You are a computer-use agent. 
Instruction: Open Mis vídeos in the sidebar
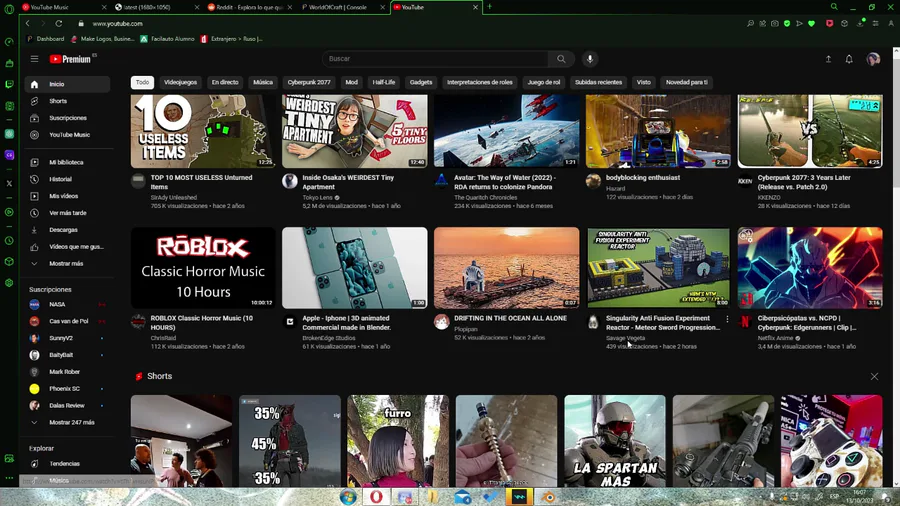[67, 196]
